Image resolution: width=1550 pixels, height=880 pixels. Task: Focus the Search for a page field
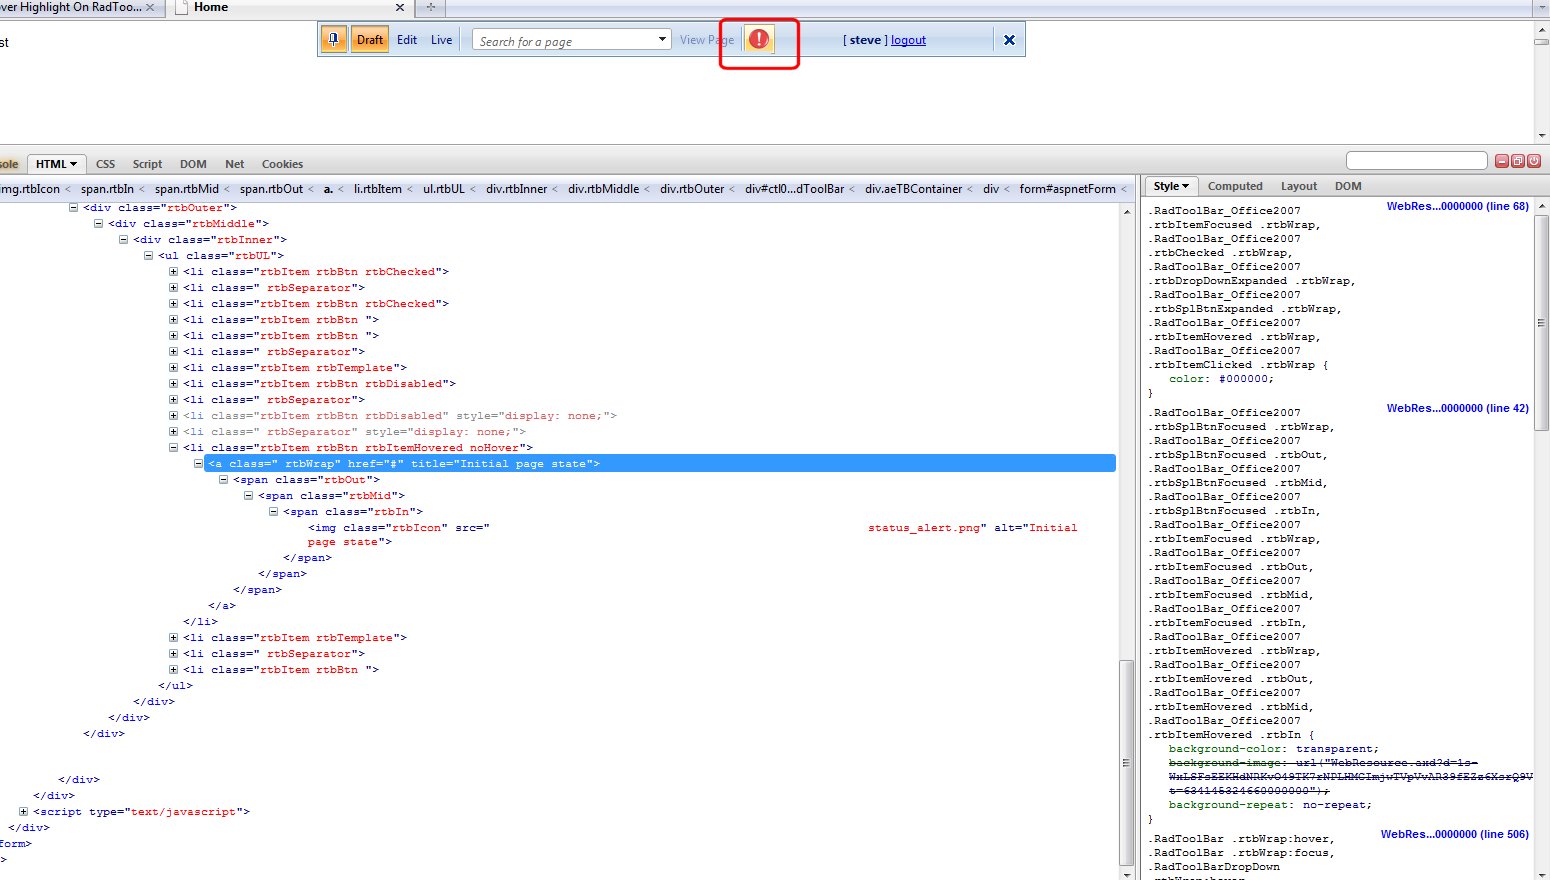[563, 40]
